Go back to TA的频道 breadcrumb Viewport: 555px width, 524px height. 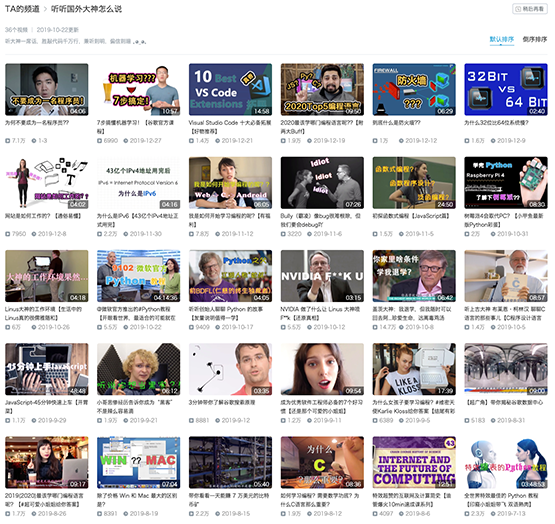[22, 9]
